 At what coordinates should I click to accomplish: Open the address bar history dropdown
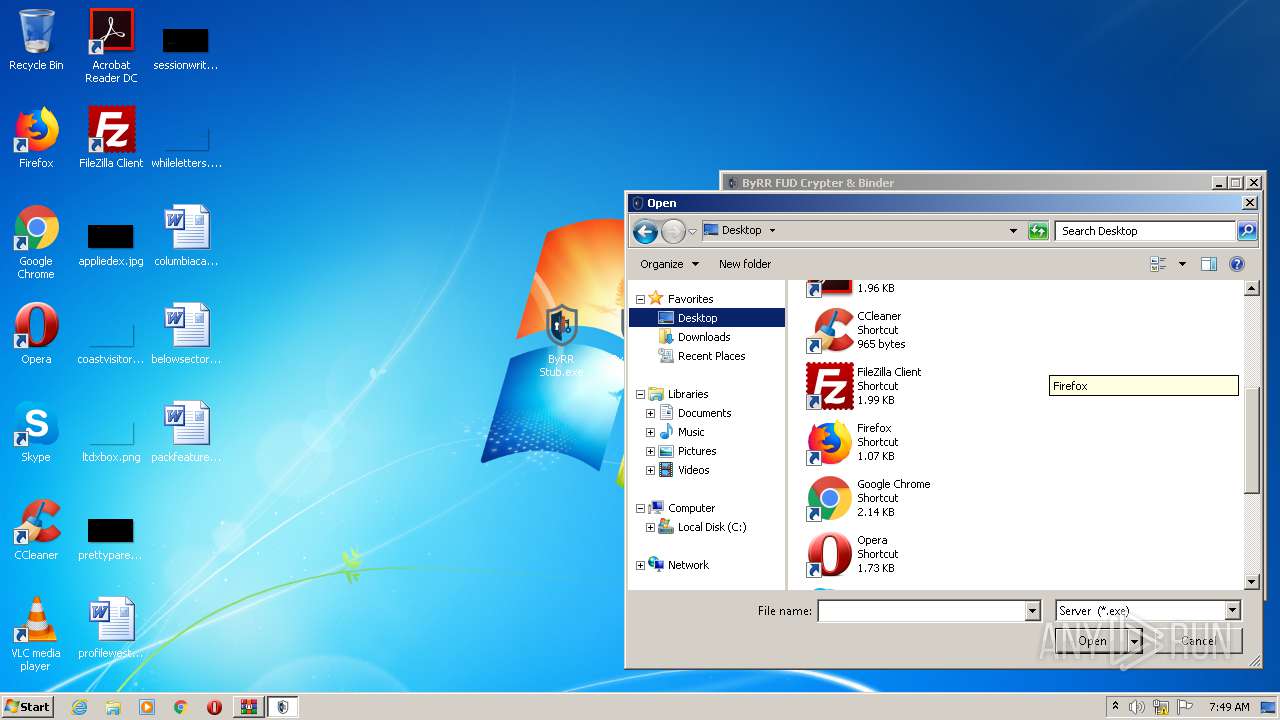[1014, 231]
